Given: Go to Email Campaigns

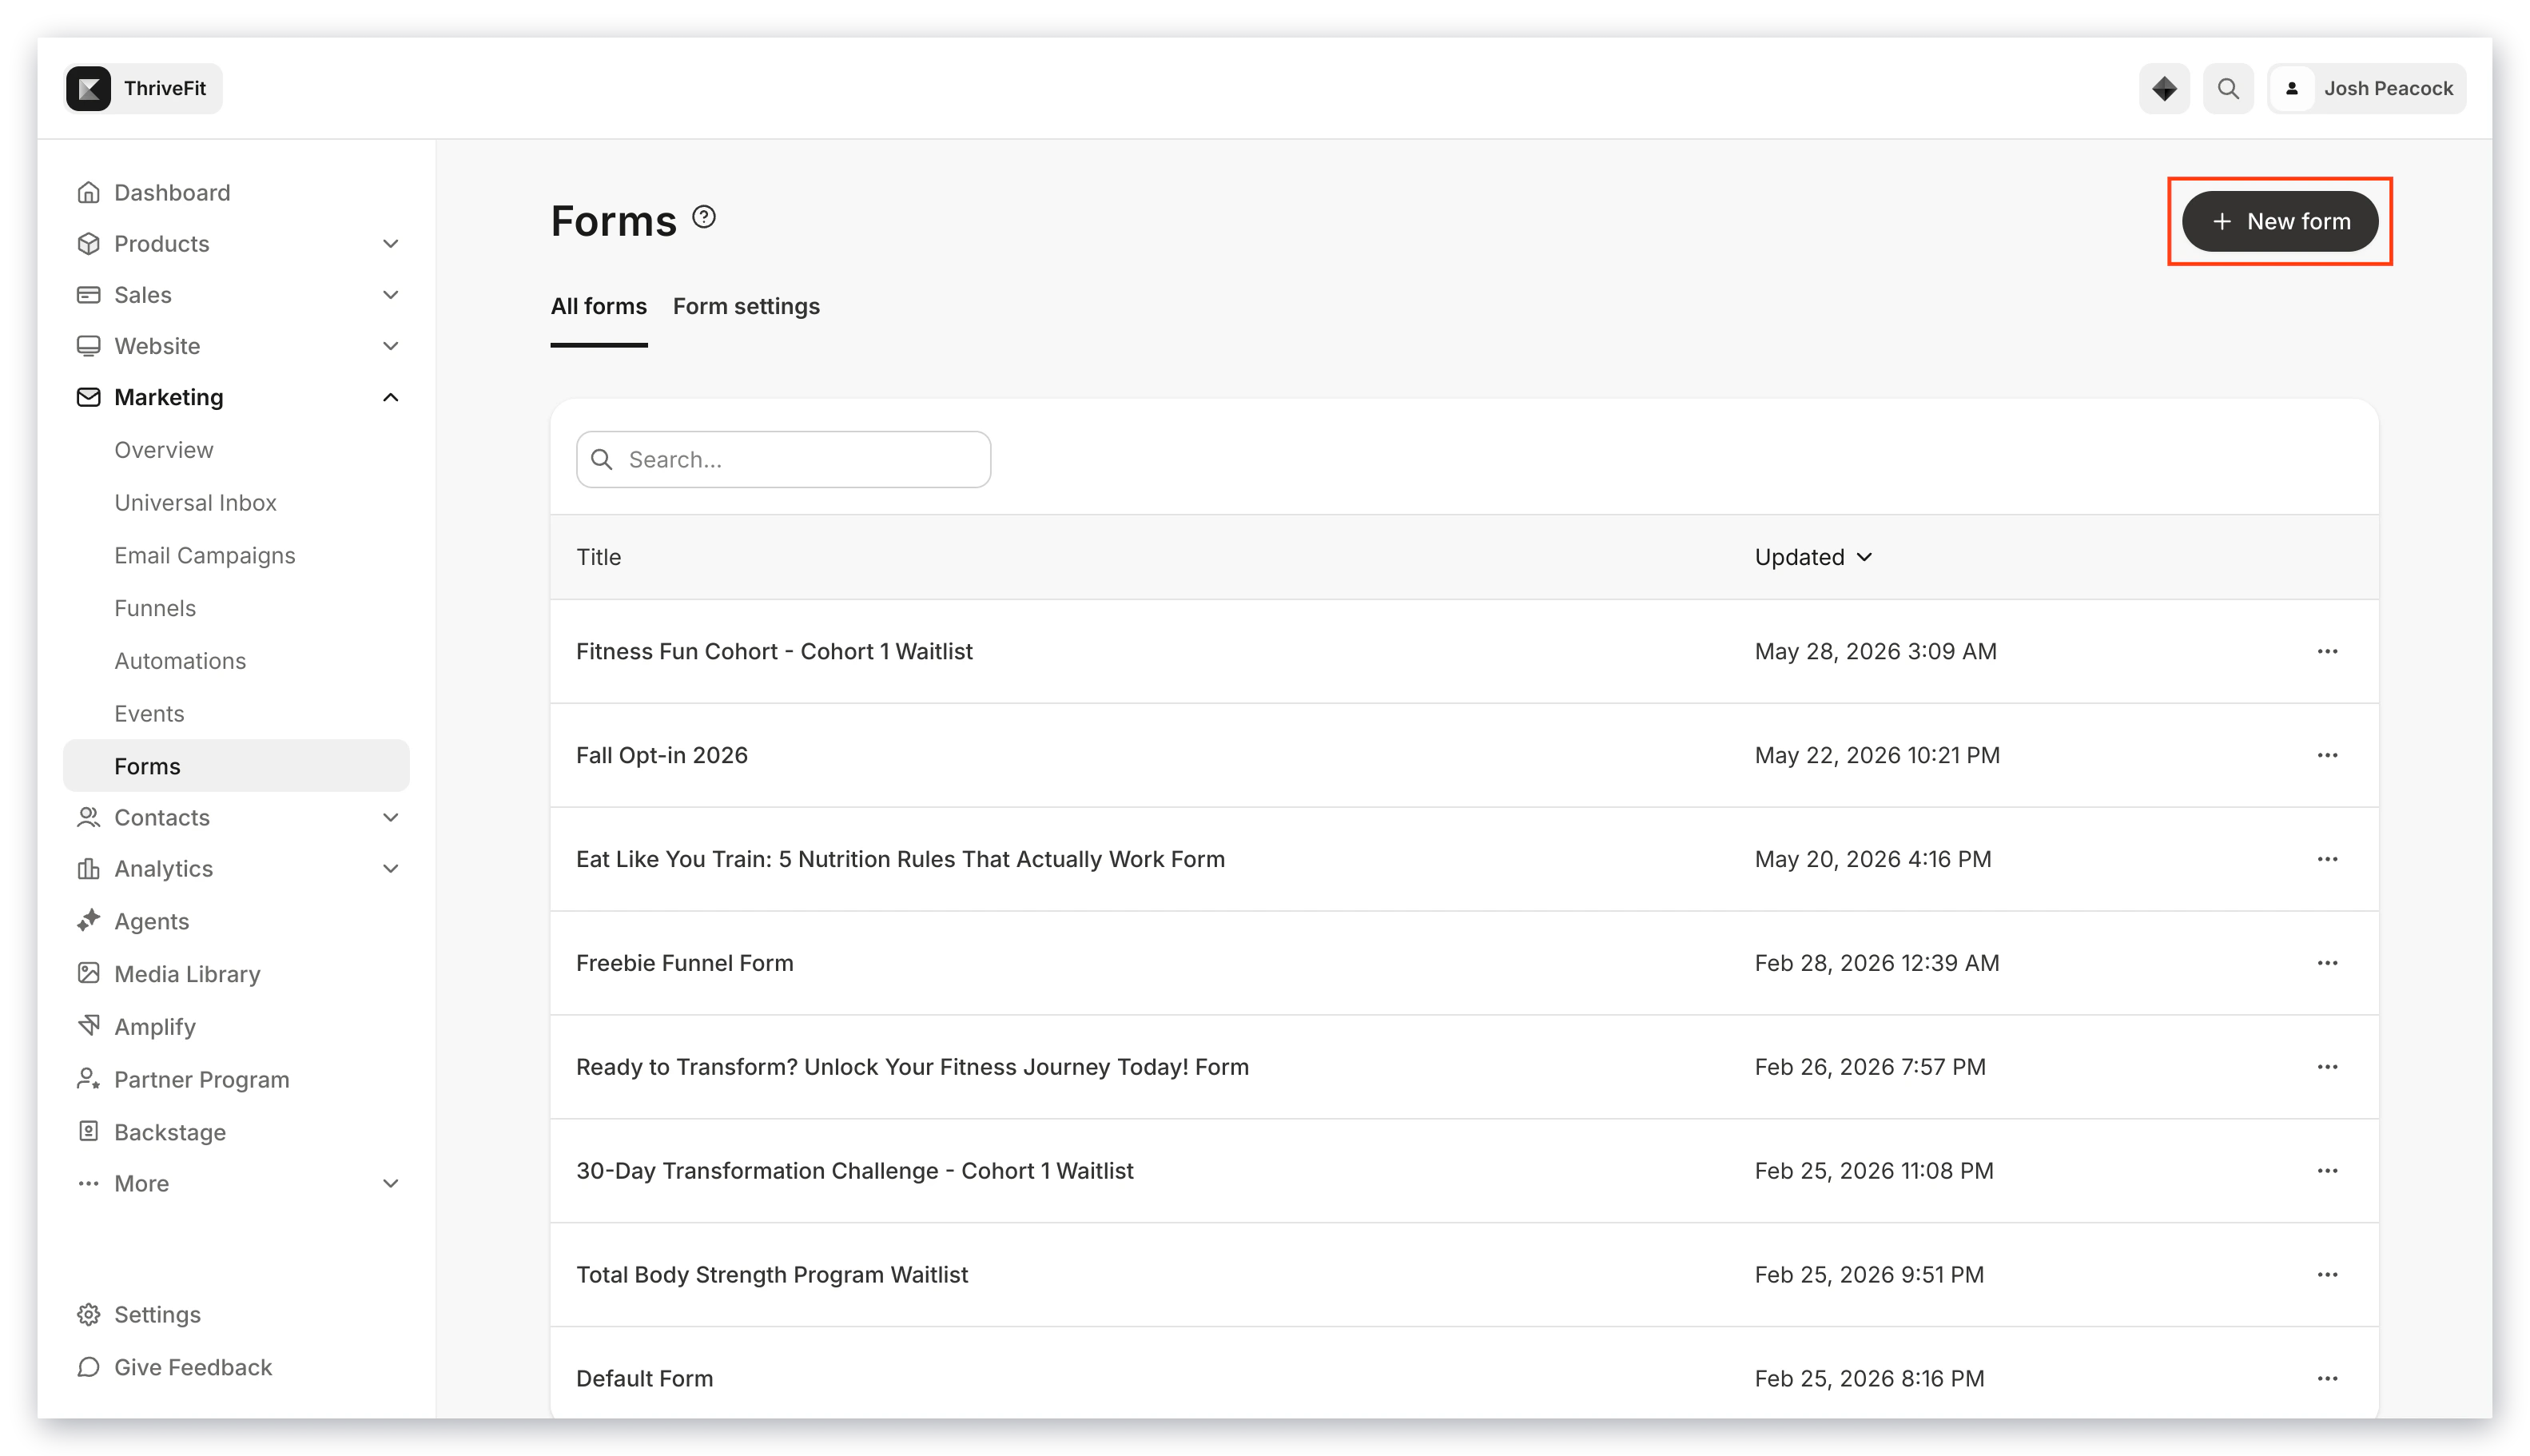Looking at the screenshot, I should click(x=204, y=555).
